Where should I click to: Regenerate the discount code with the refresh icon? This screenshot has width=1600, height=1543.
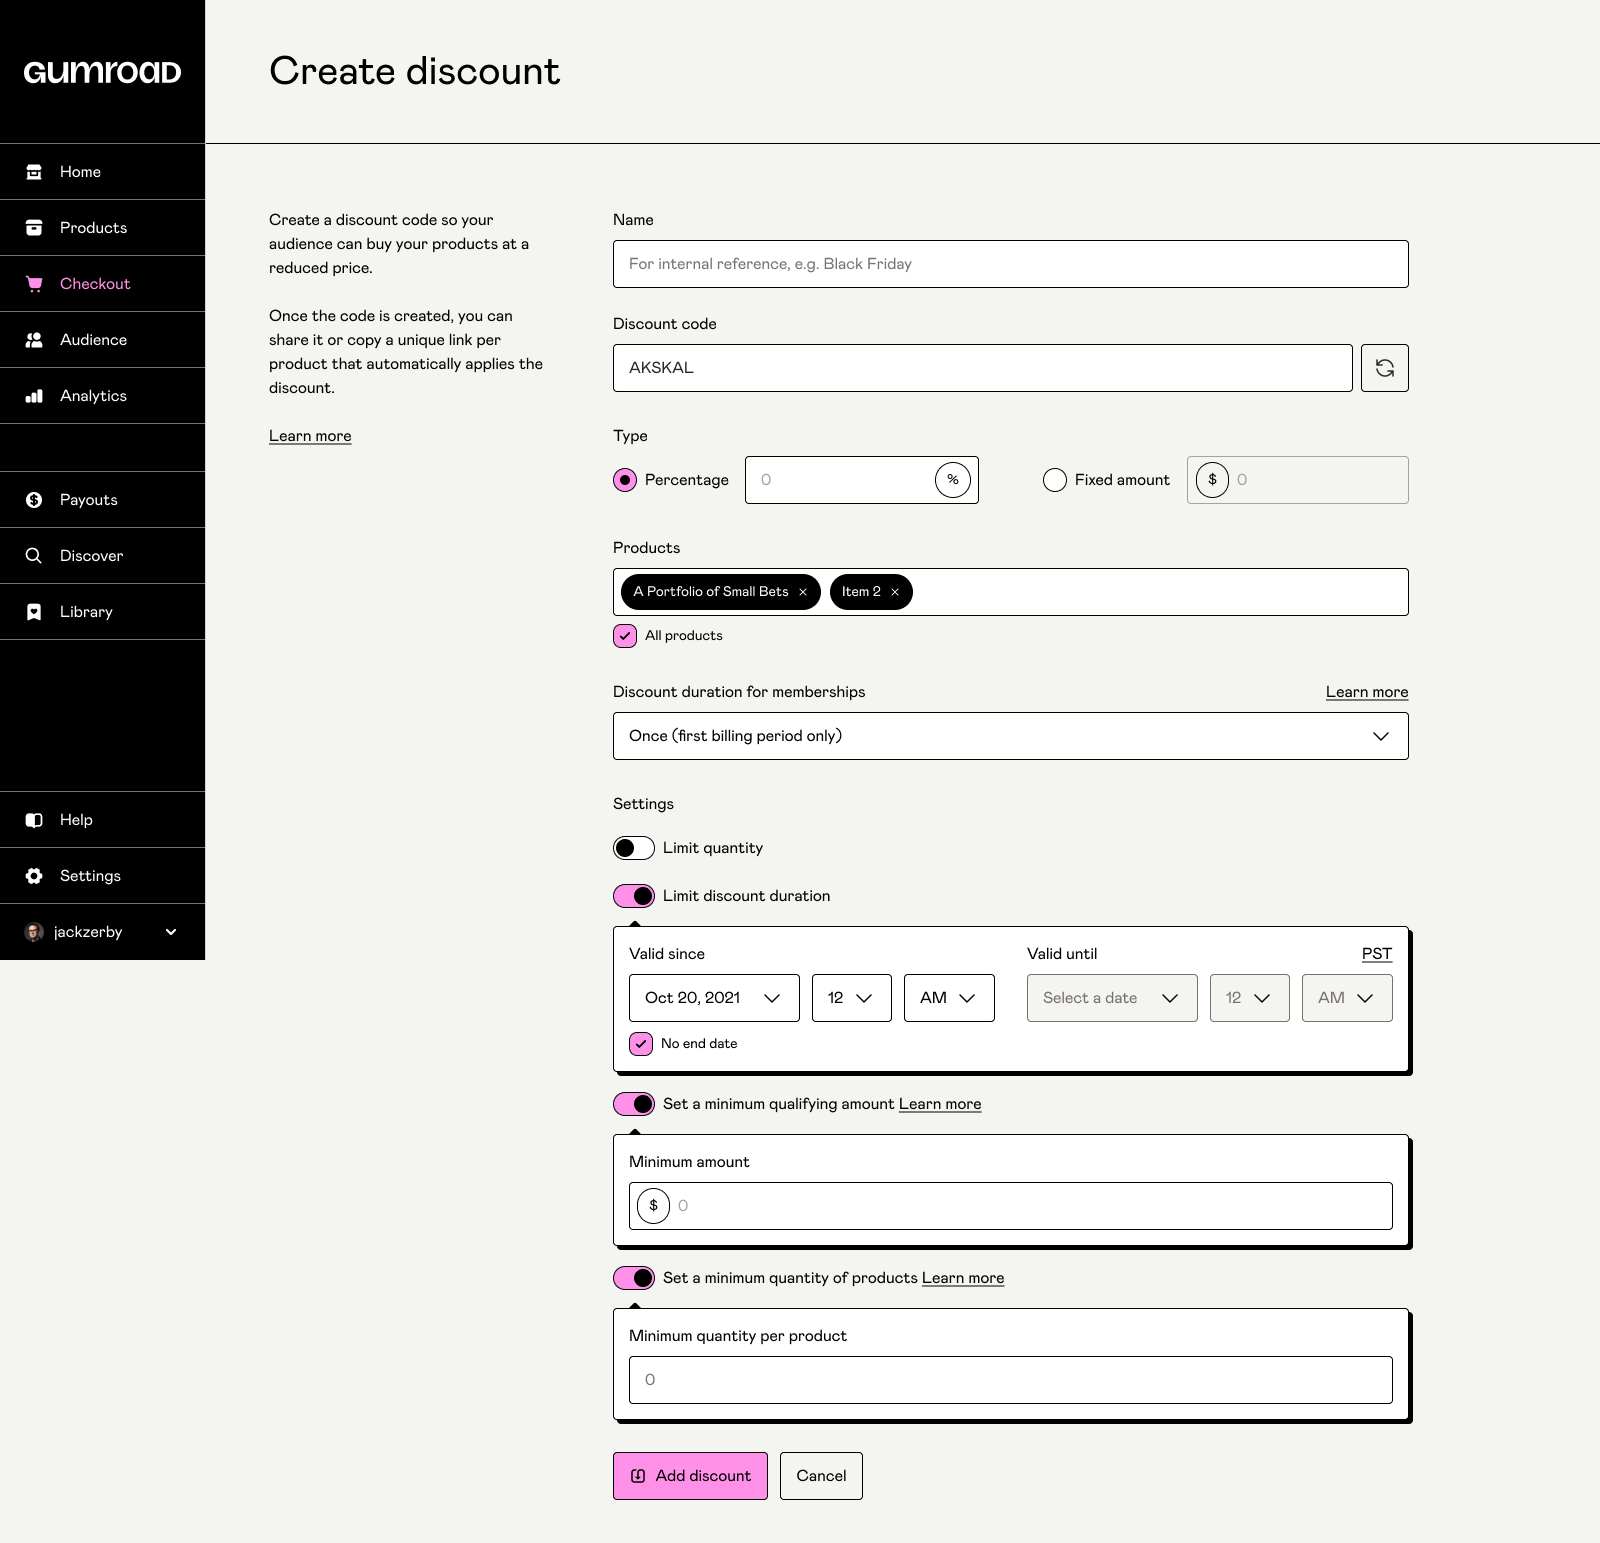point(1384,367)
